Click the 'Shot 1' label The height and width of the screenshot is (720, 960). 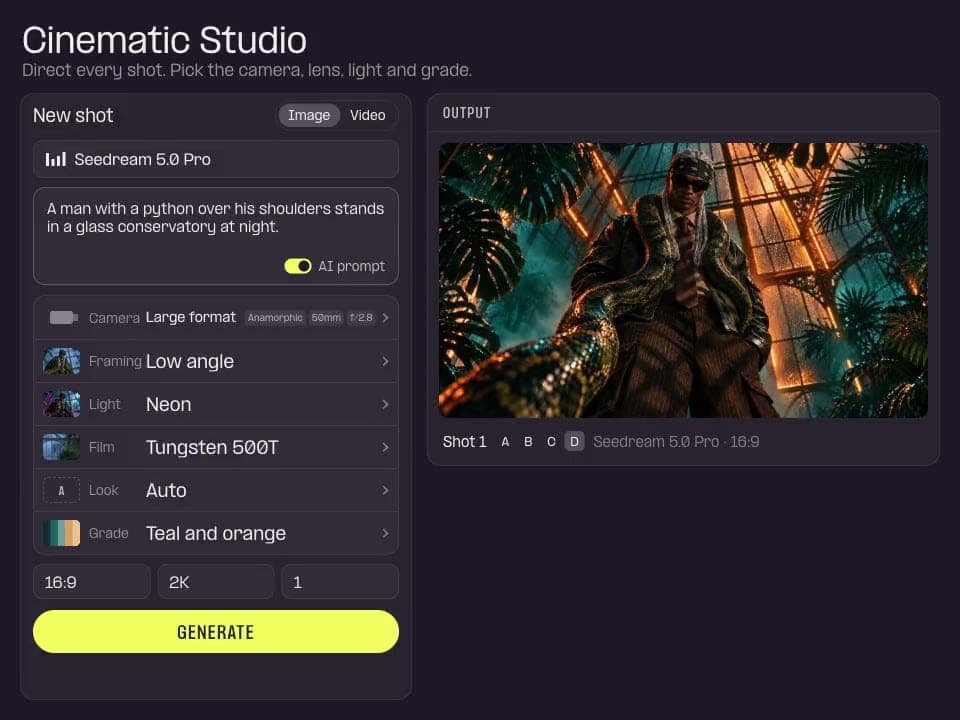tap(464, 441)
